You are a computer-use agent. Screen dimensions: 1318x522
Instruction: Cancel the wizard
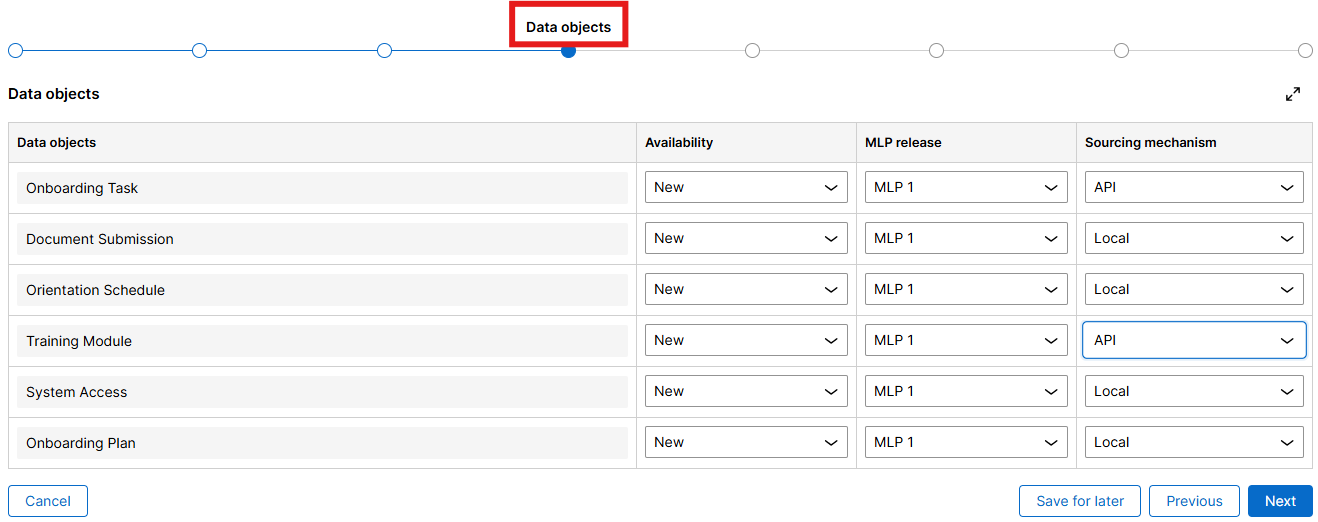[48, 501]
